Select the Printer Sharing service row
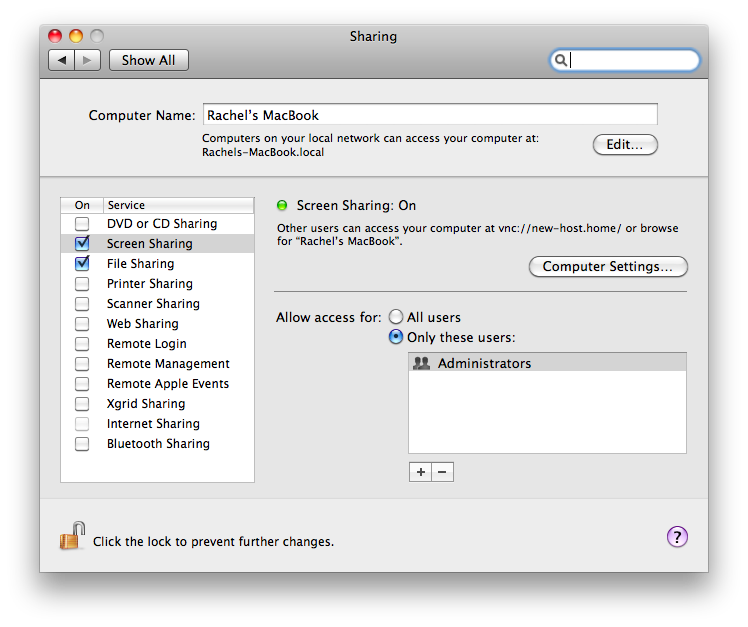The image size is (748, 627). tap(157, 283)
